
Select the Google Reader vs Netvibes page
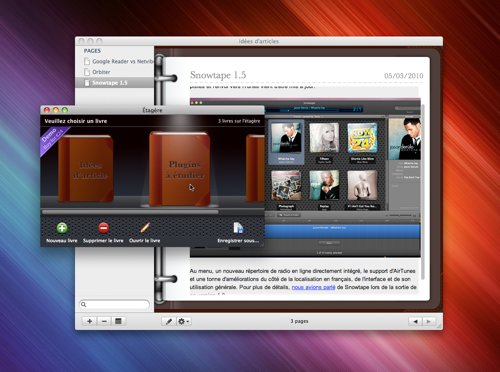click(x=115, y=61)
